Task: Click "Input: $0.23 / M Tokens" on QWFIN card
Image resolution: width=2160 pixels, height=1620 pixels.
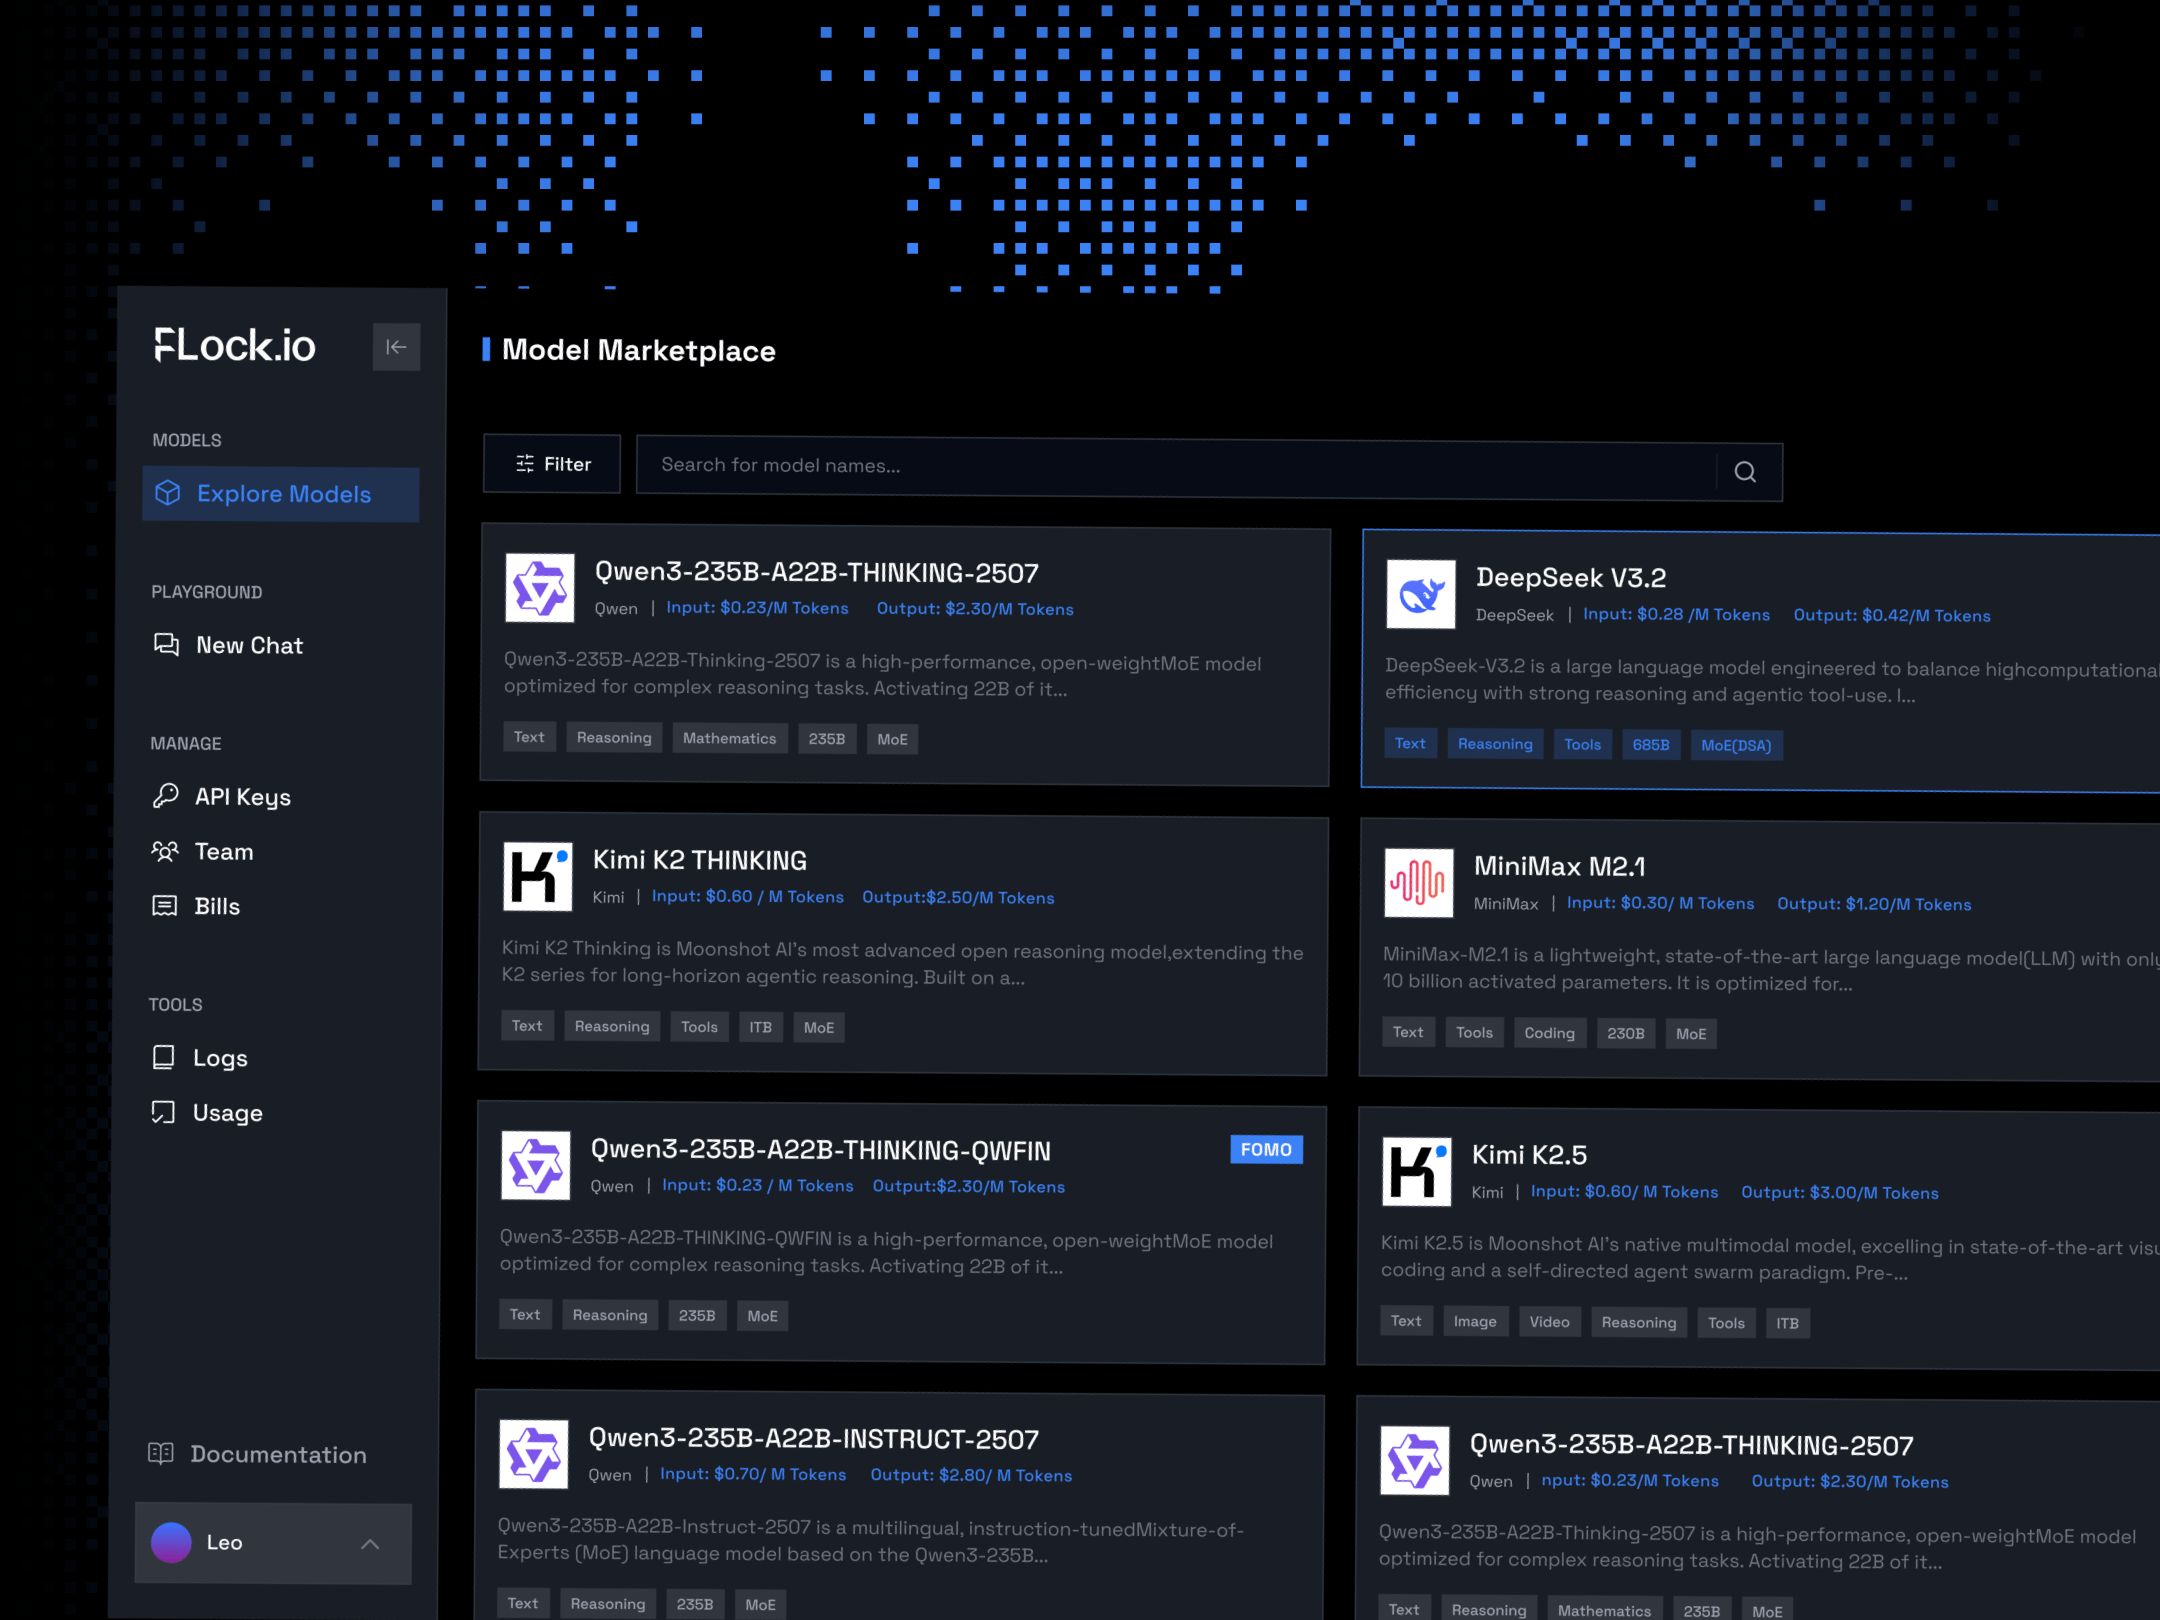Action: tap(758, 1186)
